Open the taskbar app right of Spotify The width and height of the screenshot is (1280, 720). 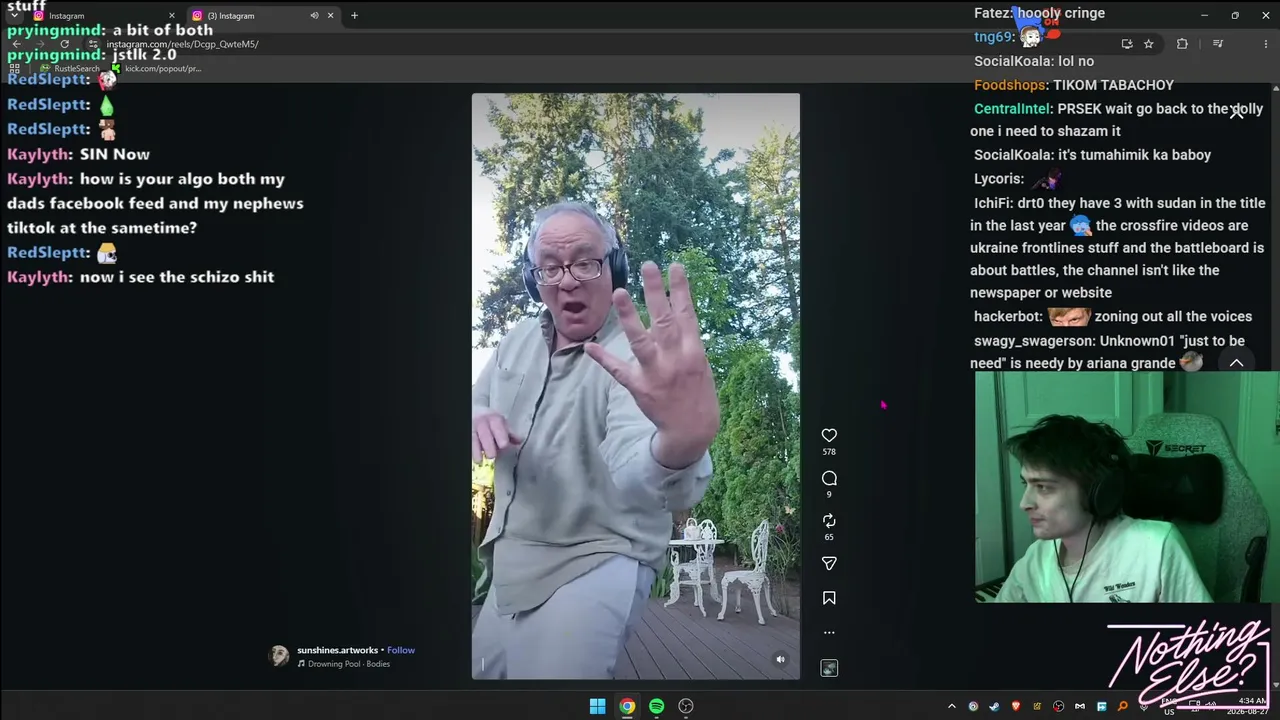coord(686,706)
